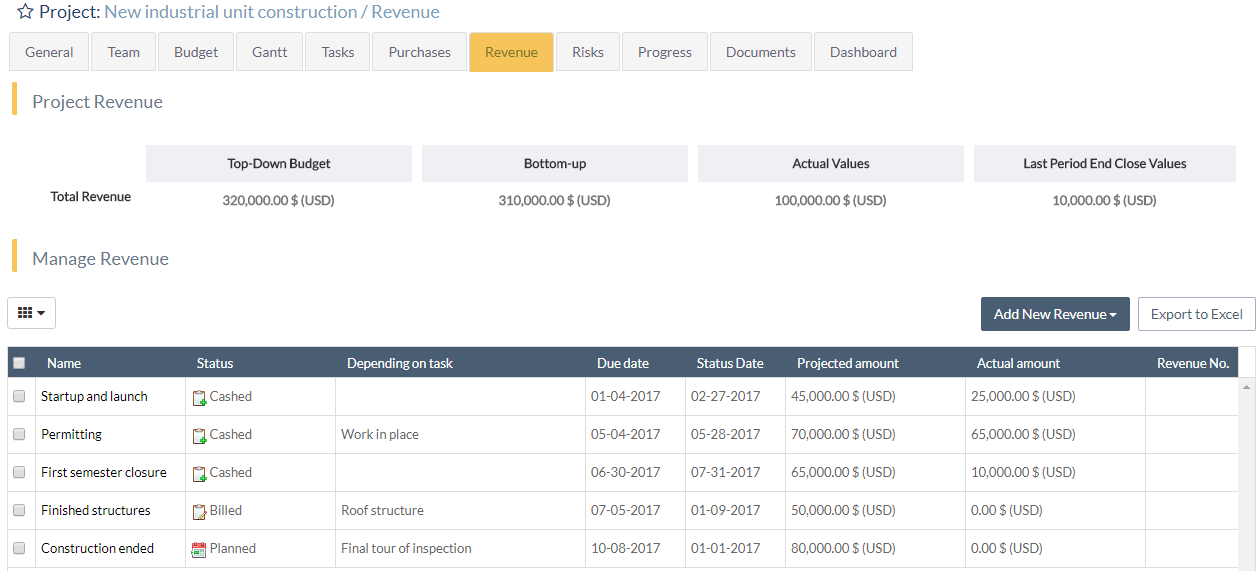
Task: View the Progress tab
Action: coord(665,52)
